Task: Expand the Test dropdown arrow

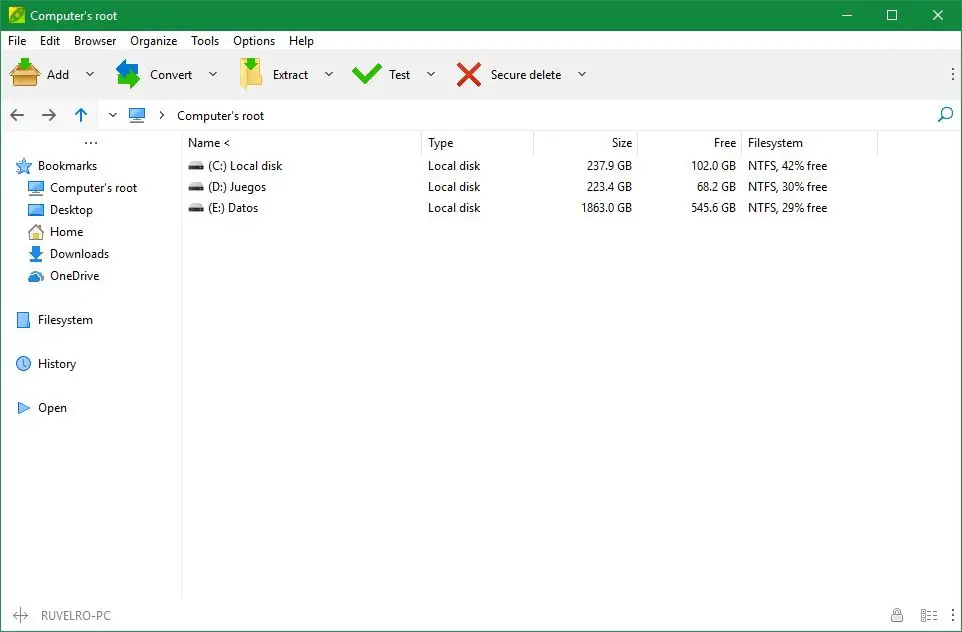Action: tap(431, 74)
